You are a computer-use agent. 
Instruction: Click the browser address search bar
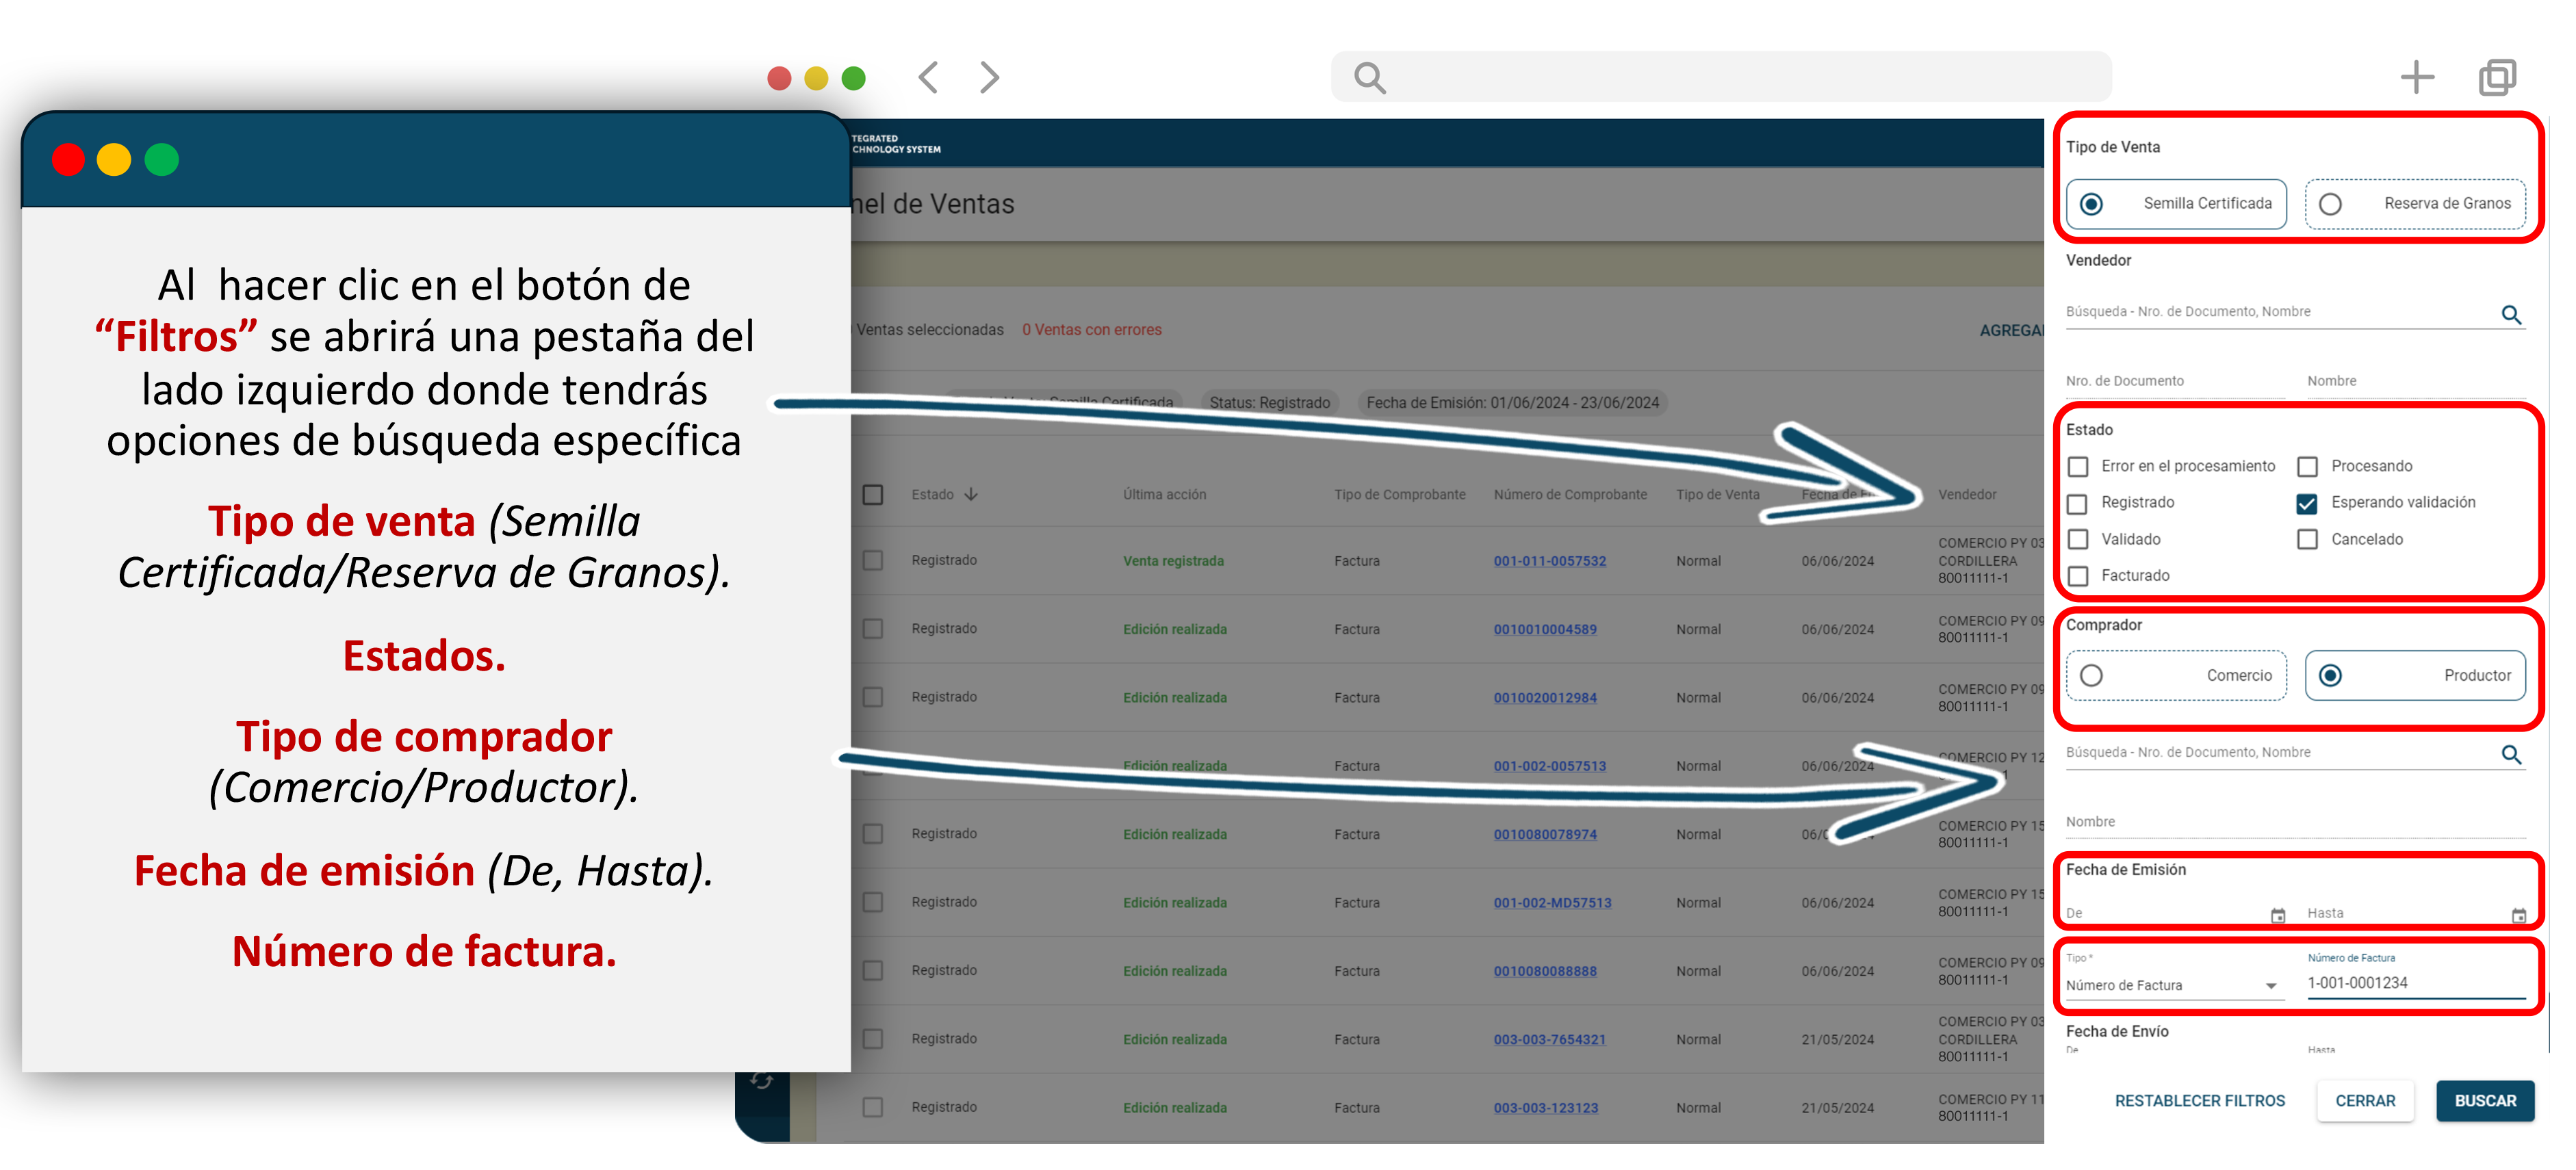click(1720, 77)
